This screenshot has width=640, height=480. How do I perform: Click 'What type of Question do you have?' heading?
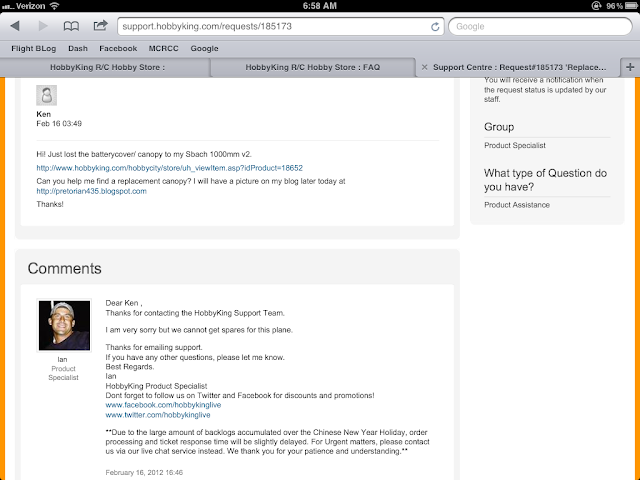(545, 180)
